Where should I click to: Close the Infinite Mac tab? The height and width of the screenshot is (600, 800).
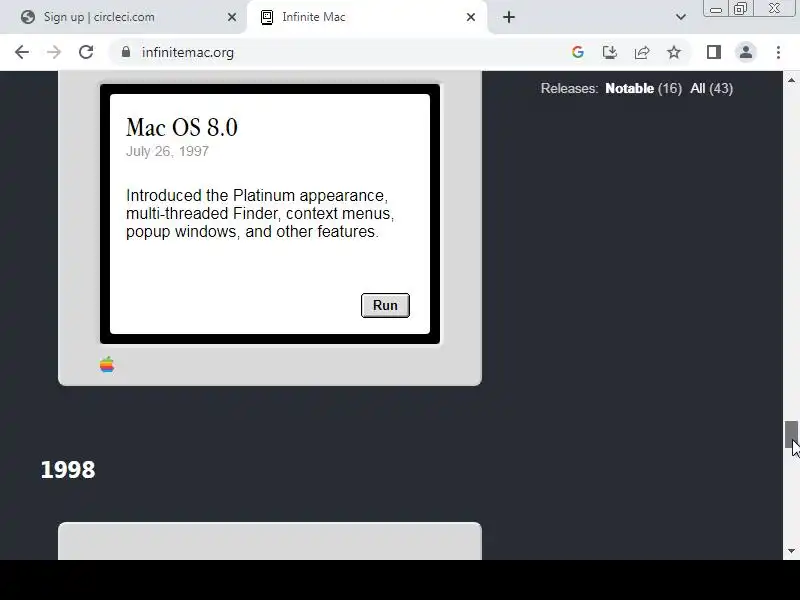[471, 17]
